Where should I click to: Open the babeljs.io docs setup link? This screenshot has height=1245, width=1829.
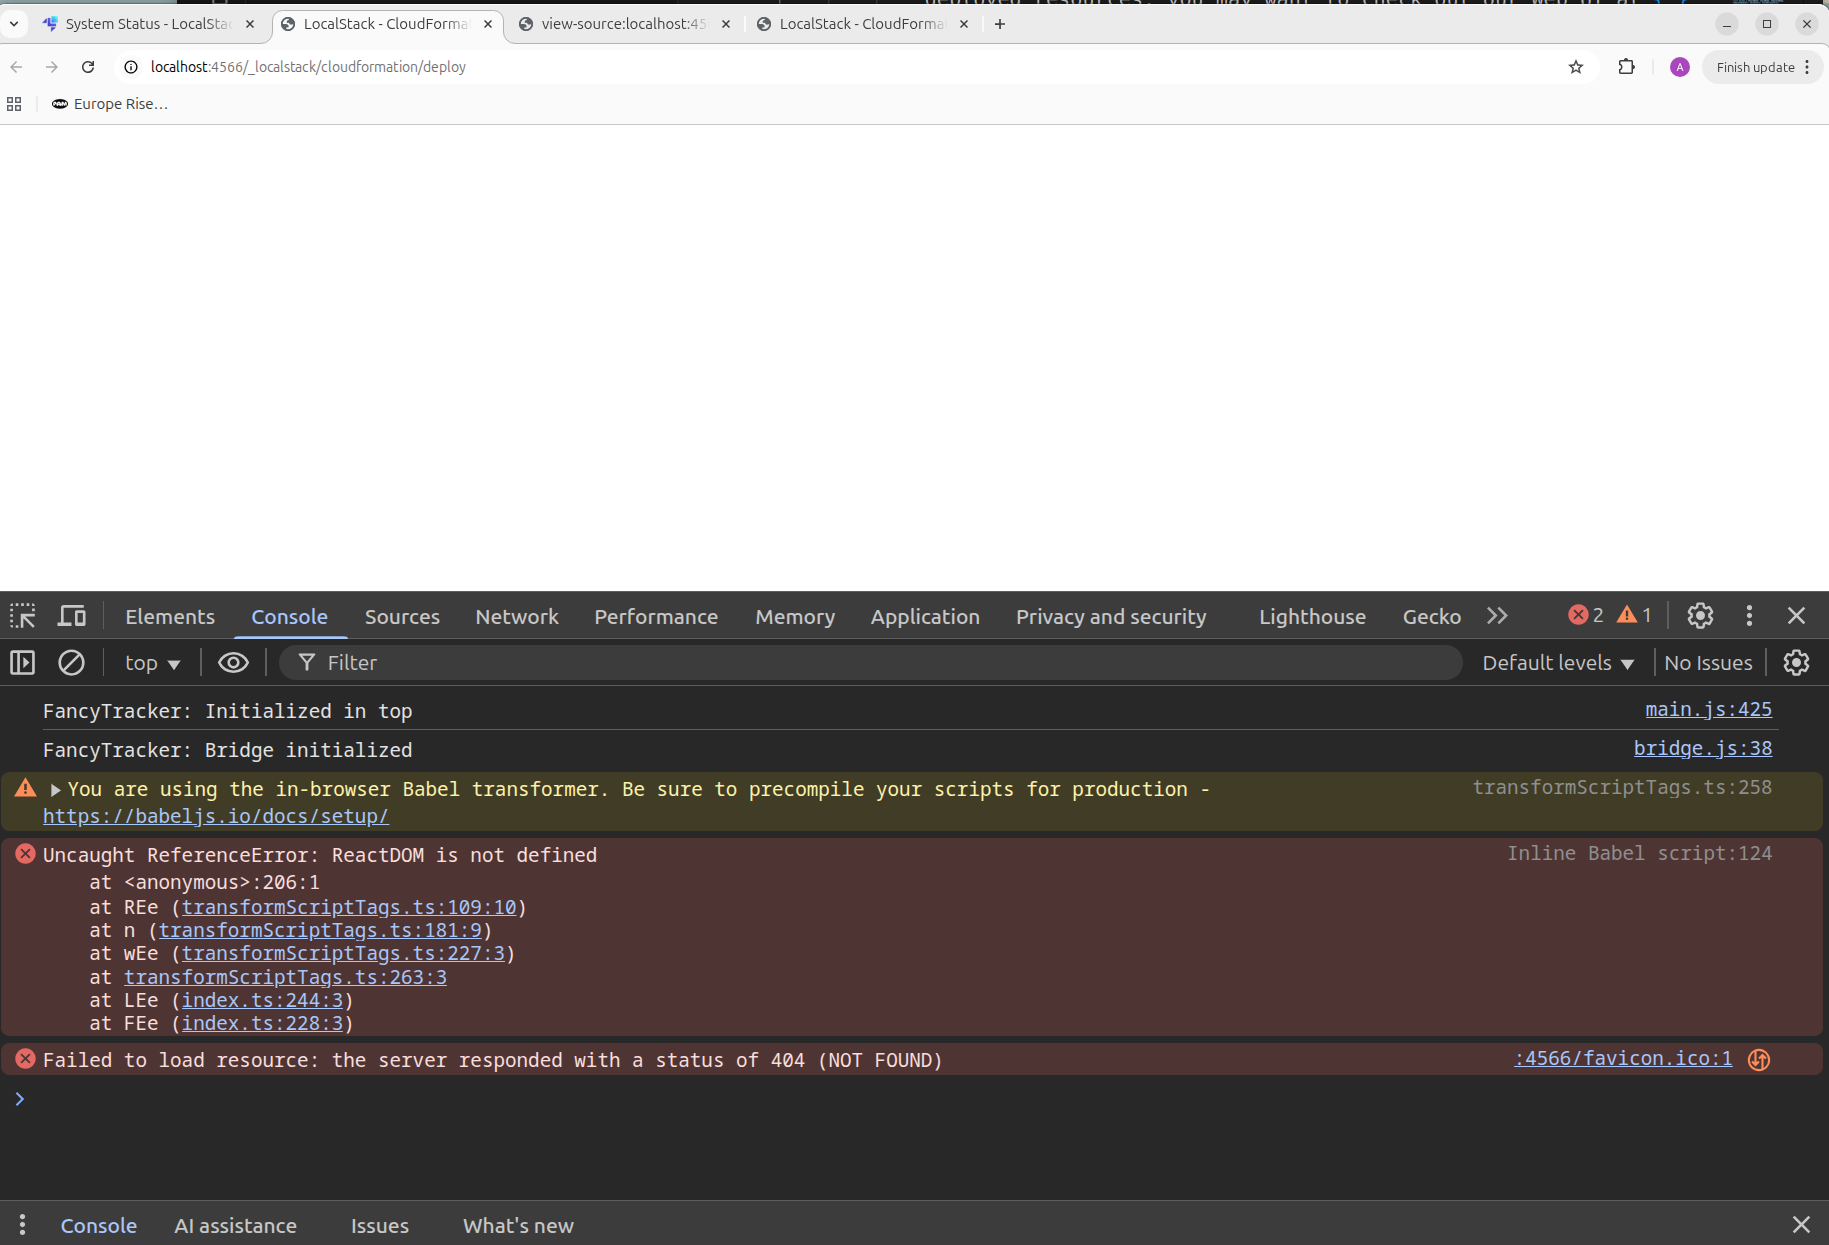[x=216, y=816]
